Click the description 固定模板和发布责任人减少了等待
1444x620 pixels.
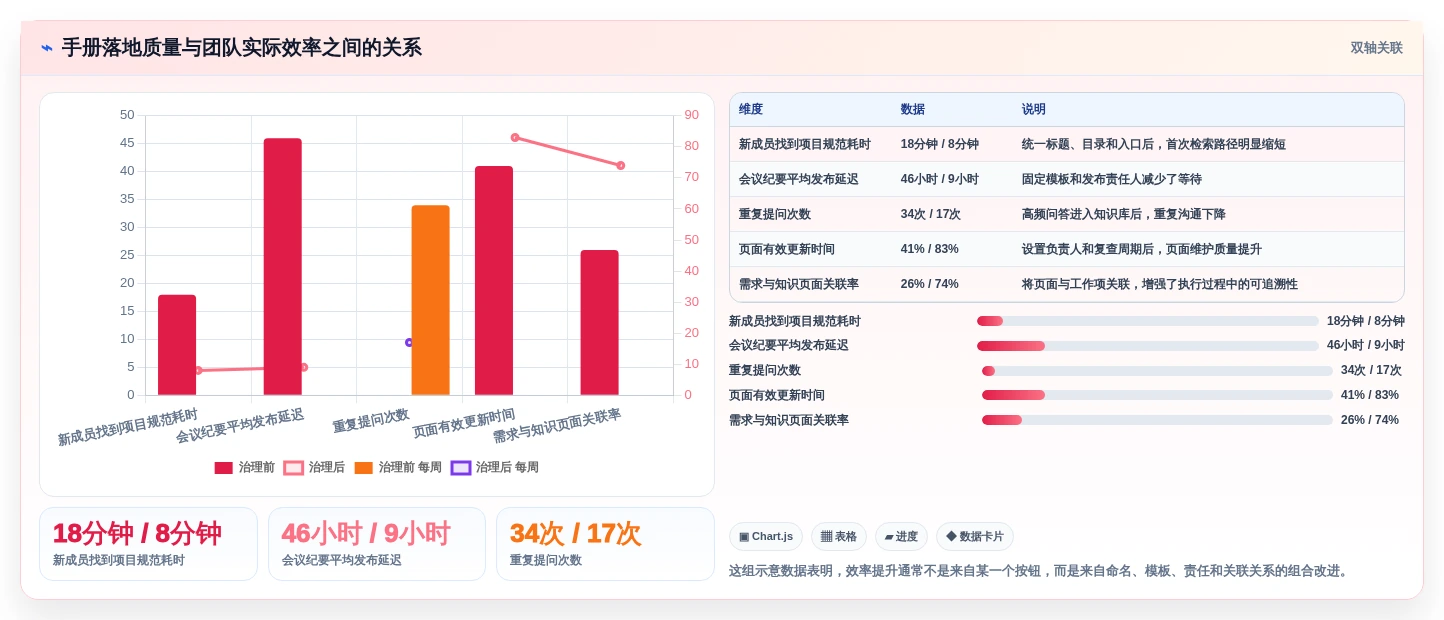(x=1112, y=180)
